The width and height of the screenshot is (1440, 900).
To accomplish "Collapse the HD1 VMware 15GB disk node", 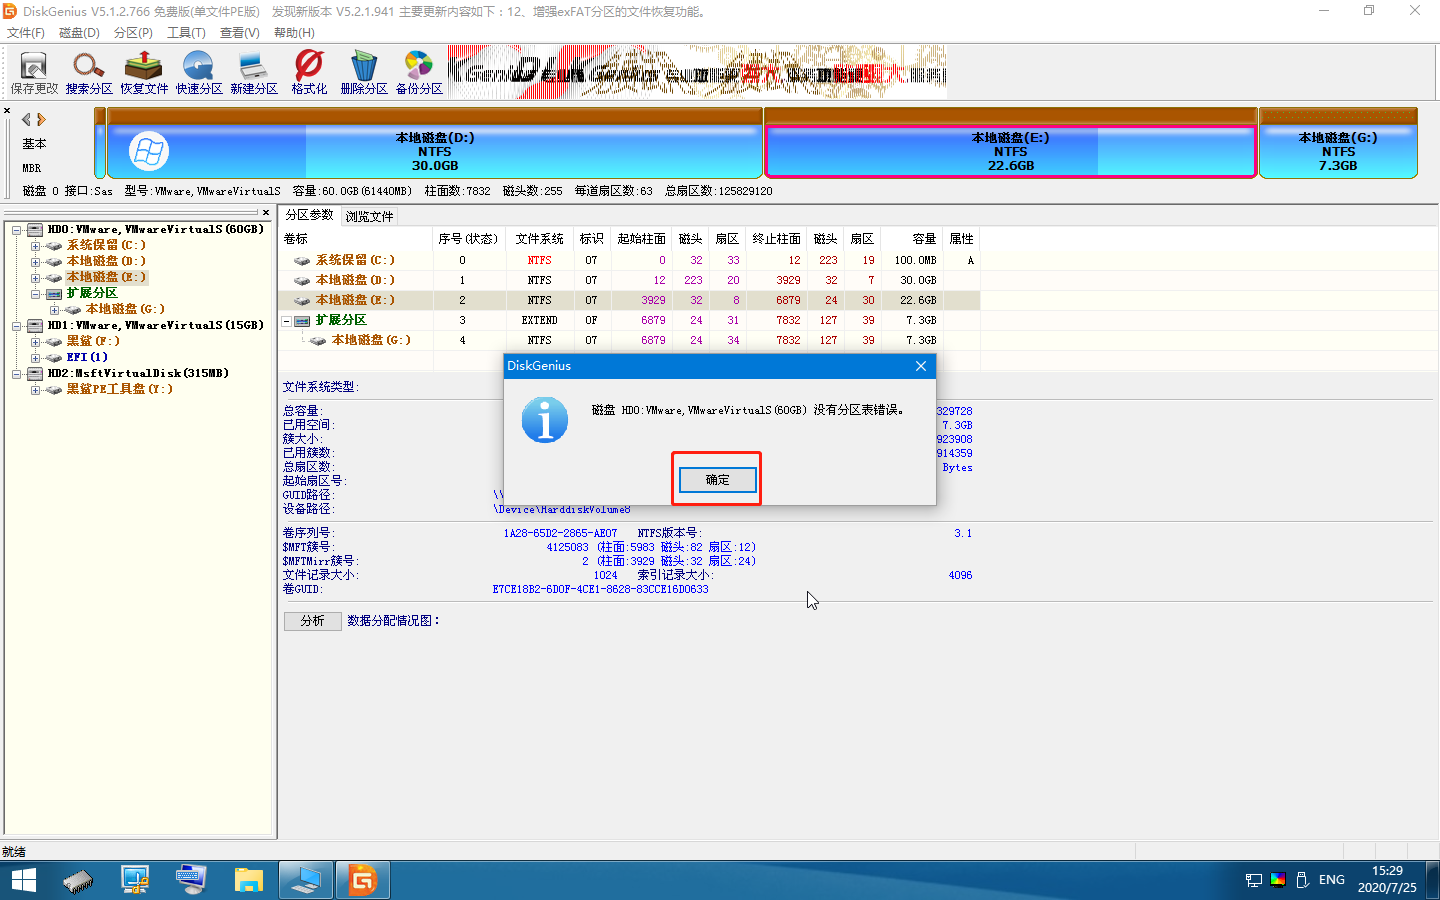I will point(17,326).
